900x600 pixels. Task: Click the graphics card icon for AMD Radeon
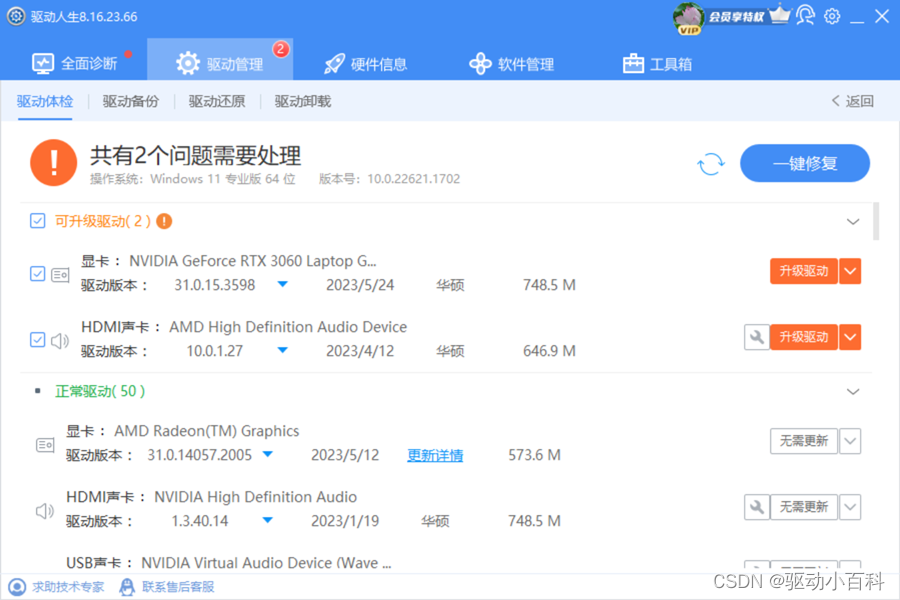pyautogui.click(x=45, y=445)
